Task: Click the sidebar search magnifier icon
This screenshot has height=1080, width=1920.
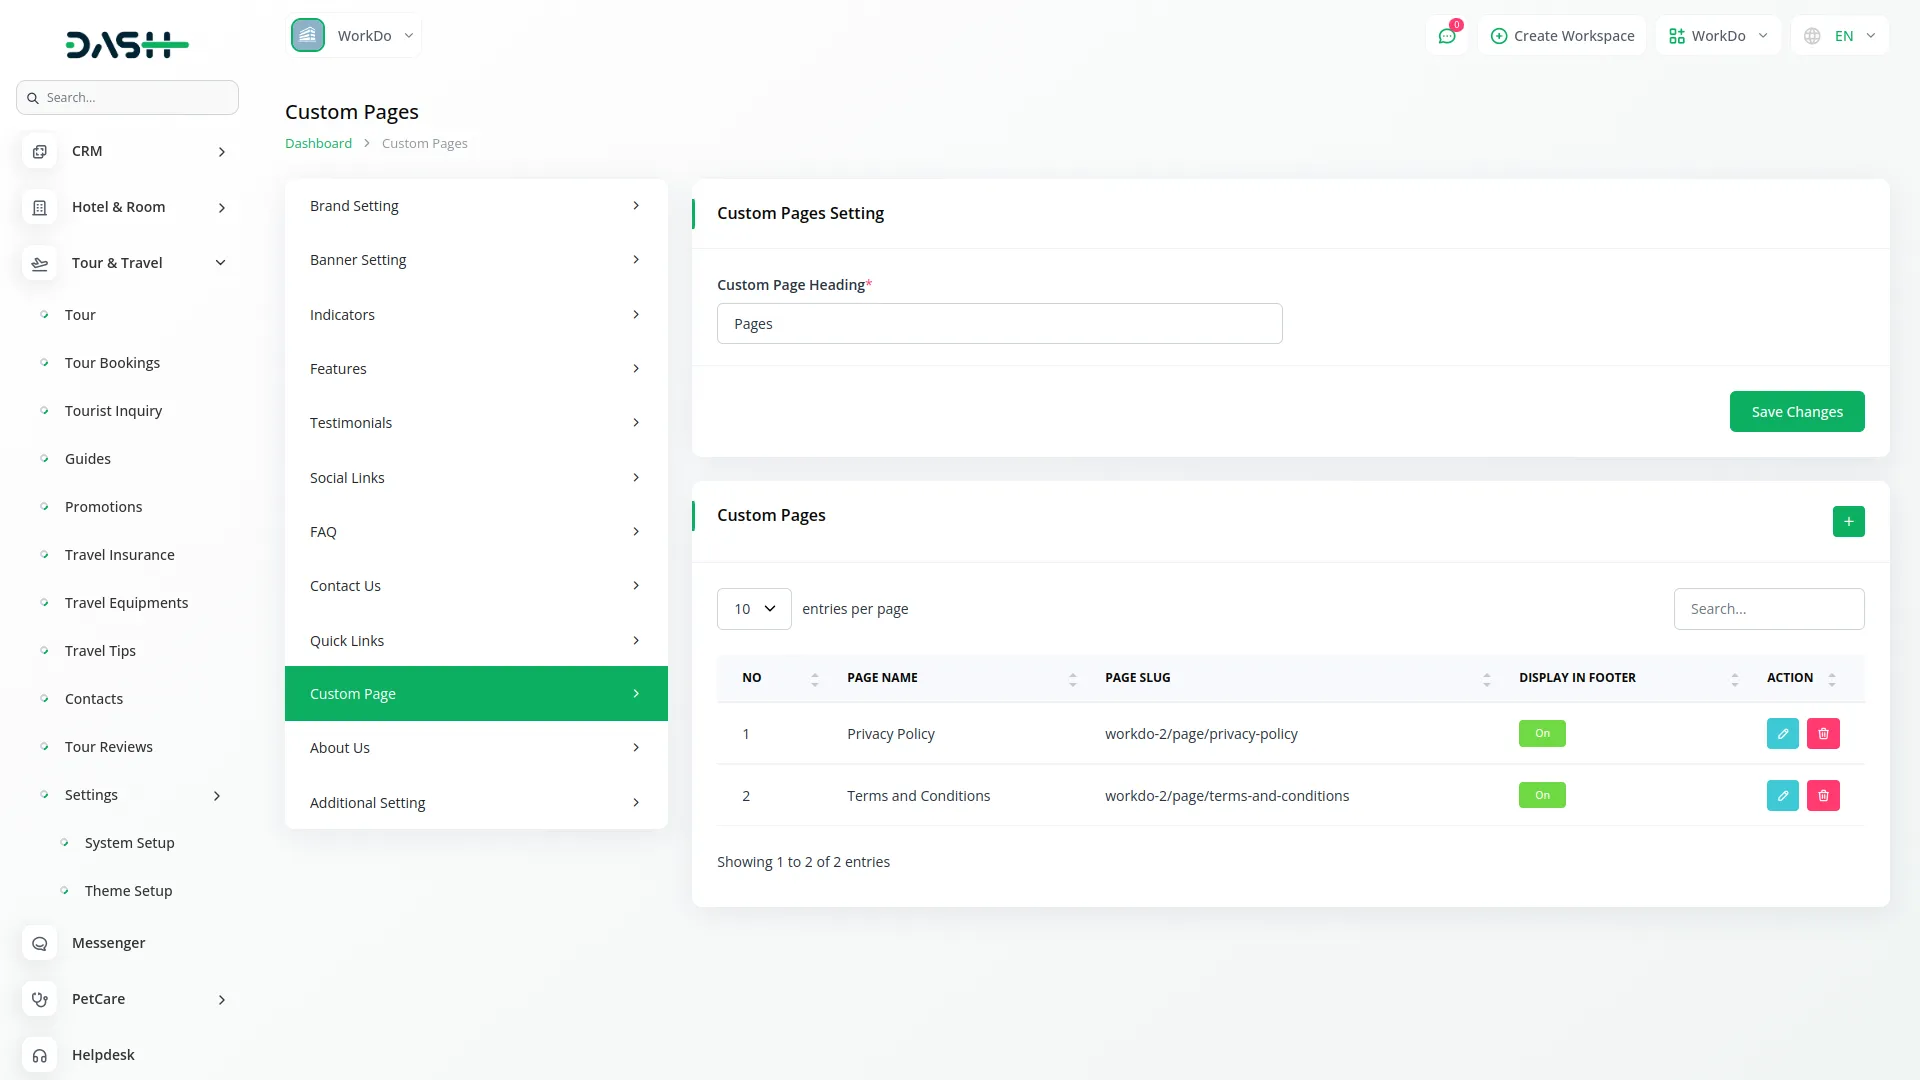Action: (33, 98)
